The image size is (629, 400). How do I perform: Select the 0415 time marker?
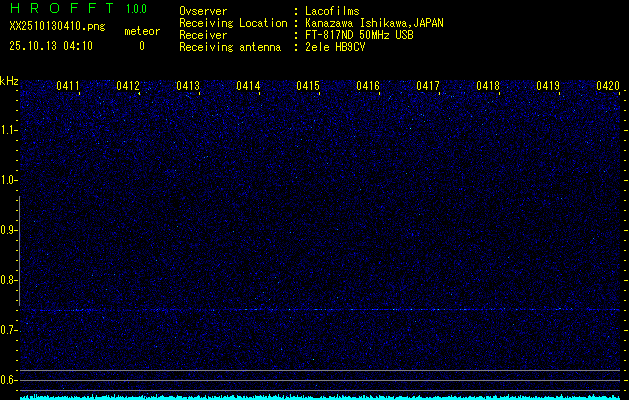coord(308,87)
